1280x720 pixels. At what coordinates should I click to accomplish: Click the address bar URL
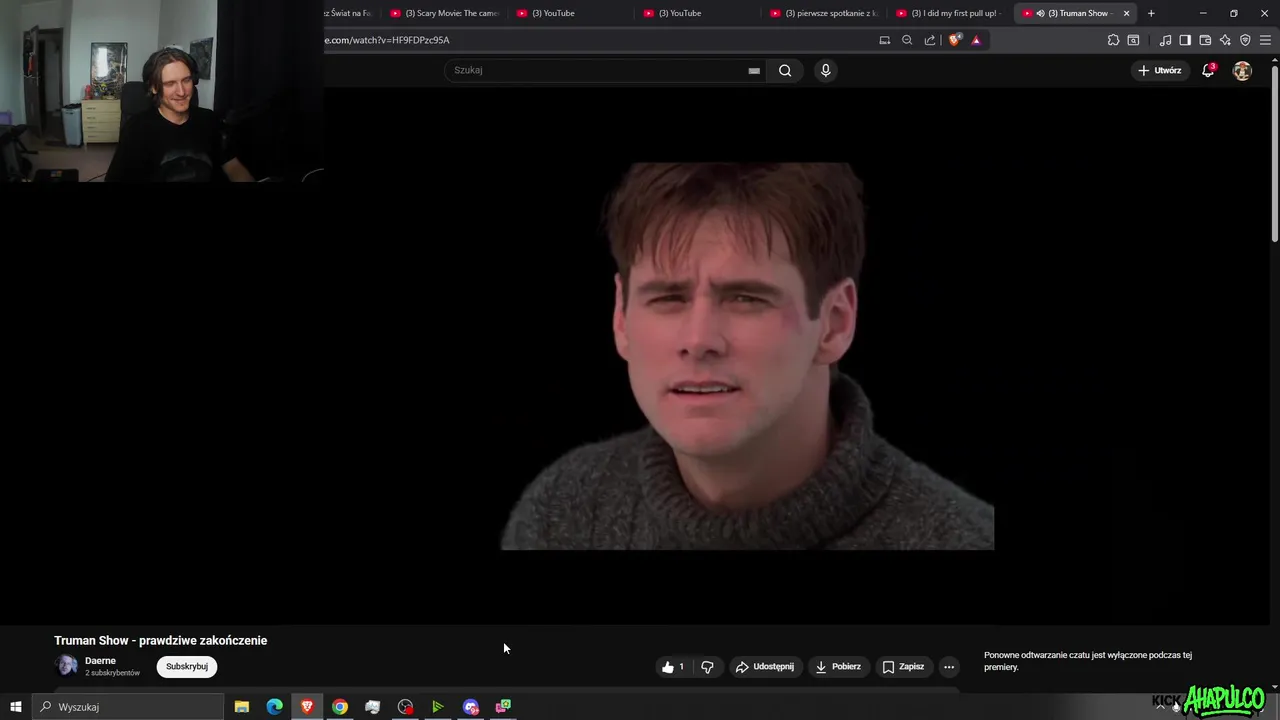point(387,40)
